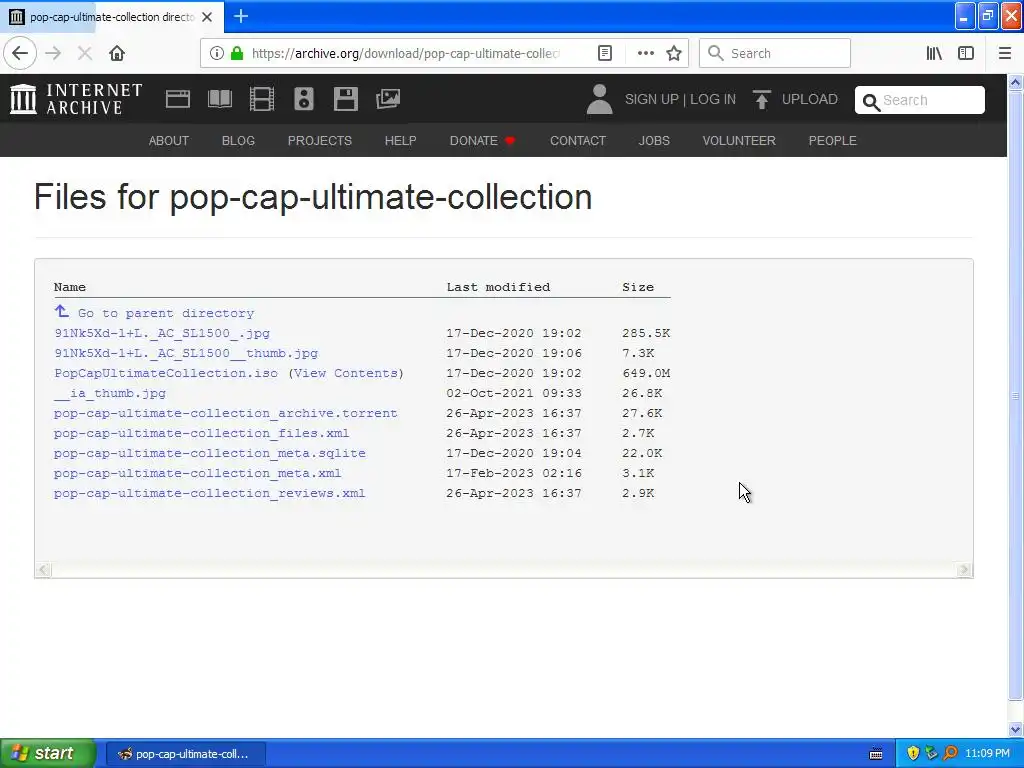This screenshot has width=1024, height=768.
Task: Click the upload arrow icon
Action: coord(761,99)
